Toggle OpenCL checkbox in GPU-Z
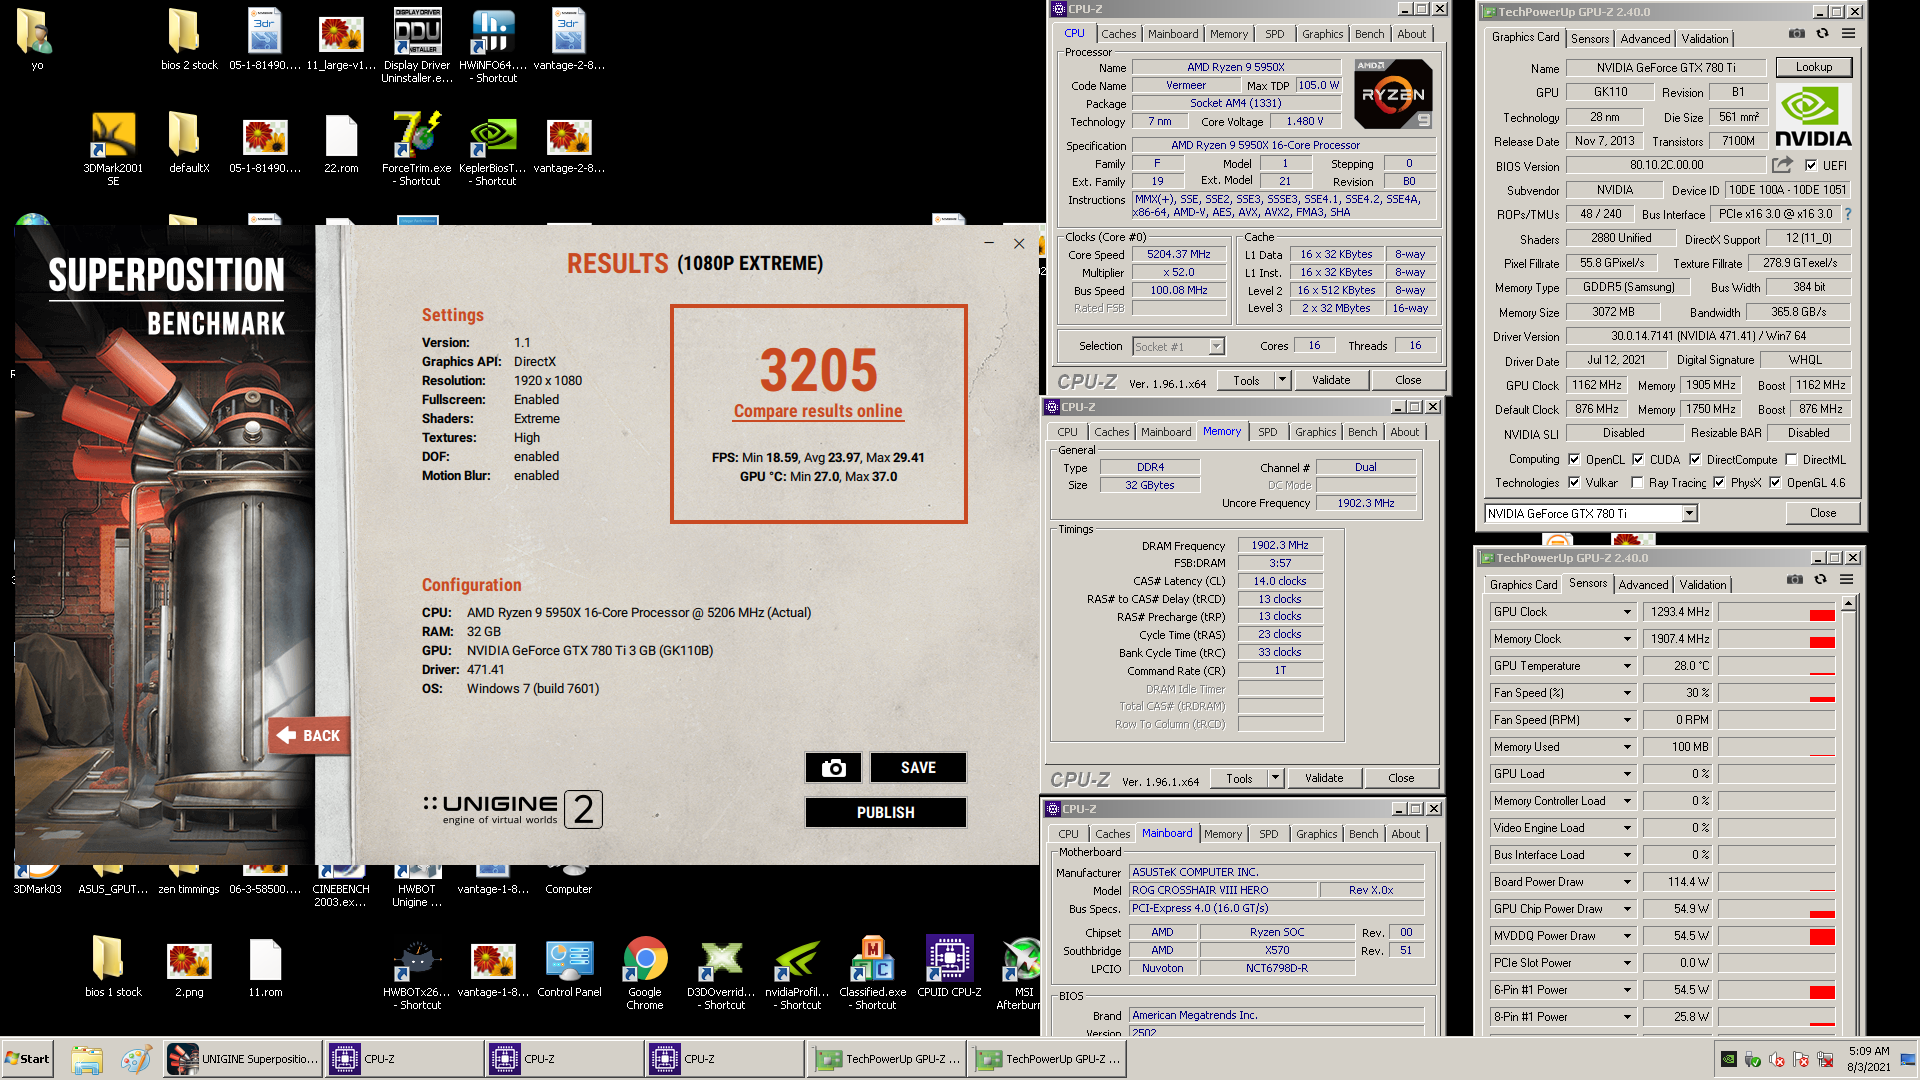The height and width of the screenshot is (1080, 1920). pyautogui.click(x=1574, y=460)
